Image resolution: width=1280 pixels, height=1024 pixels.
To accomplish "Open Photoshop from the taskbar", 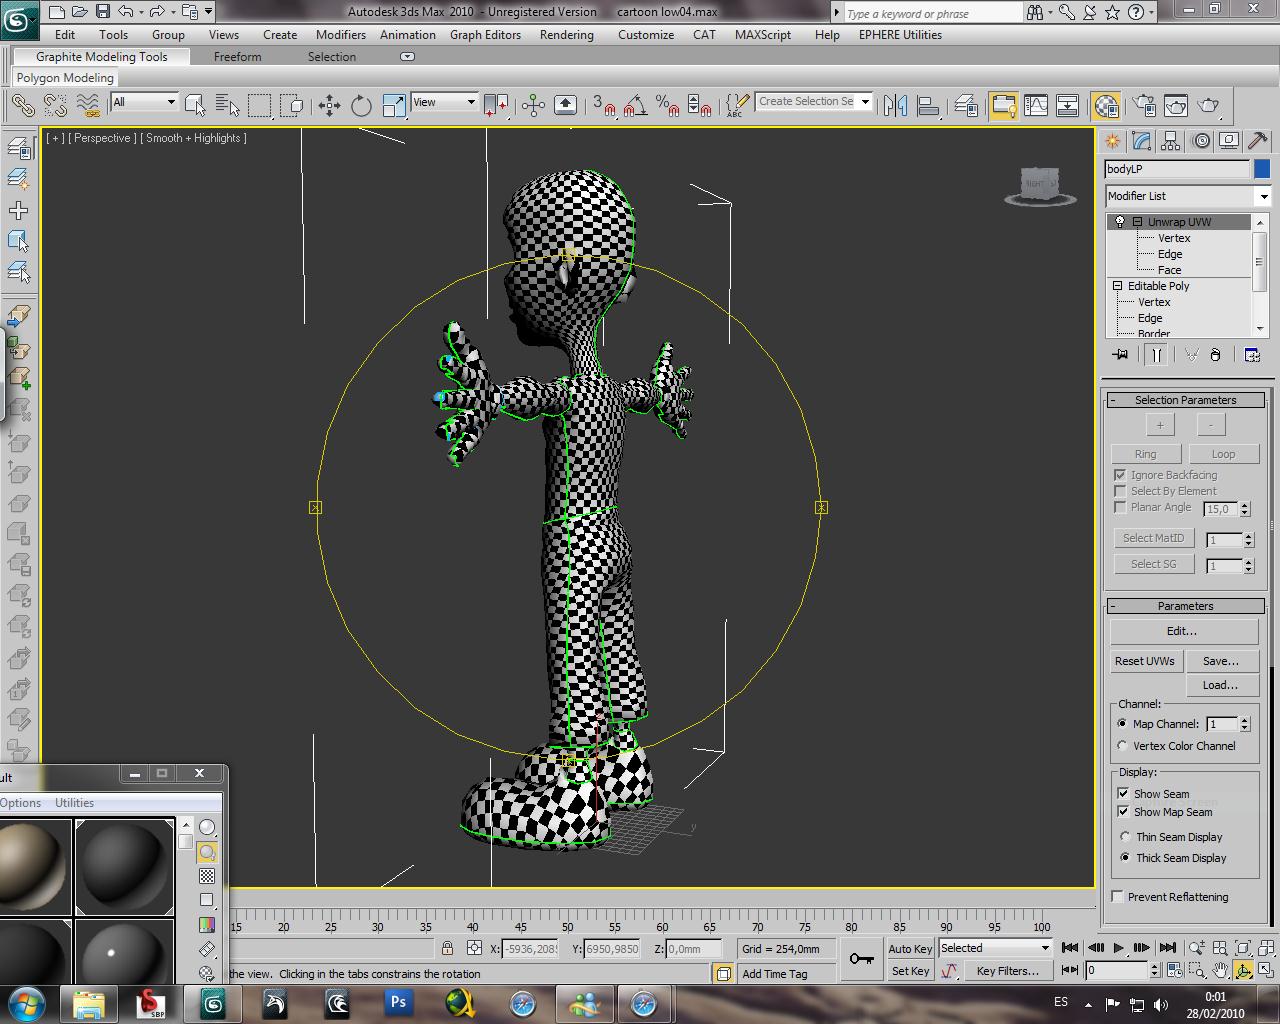I will click(x=398, y=1002).
